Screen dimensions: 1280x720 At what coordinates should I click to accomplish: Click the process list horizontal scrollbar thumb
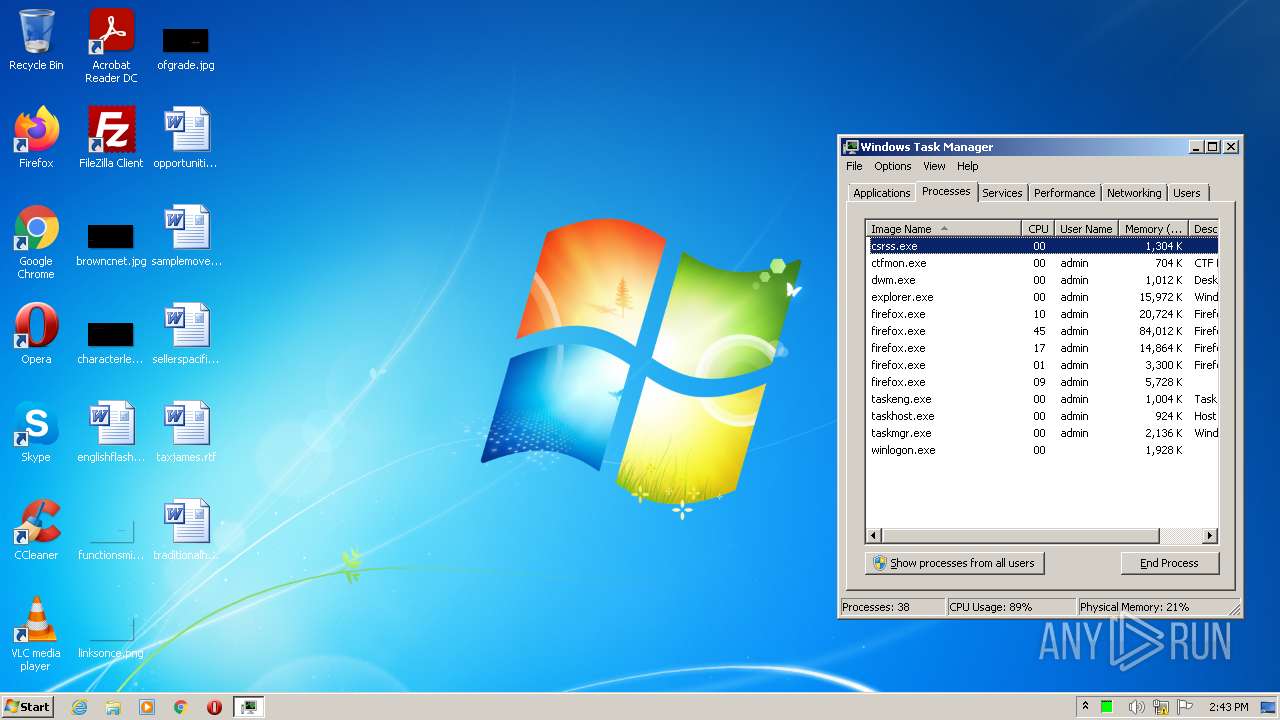tap(1020, 536)
